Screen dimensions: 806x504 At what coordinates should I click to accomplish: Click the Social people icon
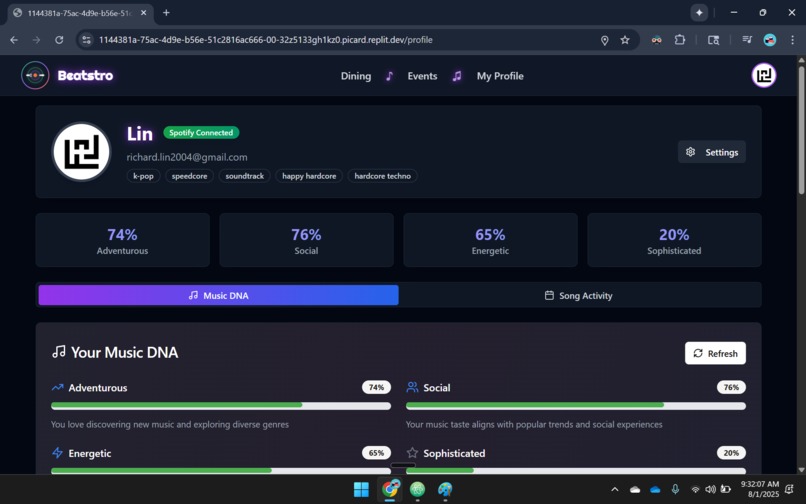tap(412, 387)
